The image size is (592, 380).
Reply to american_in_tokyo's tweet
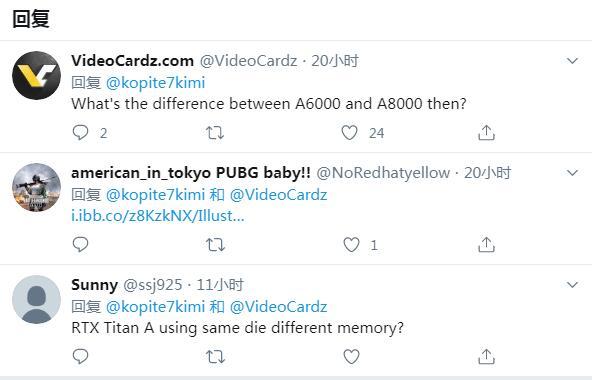pyautogui.click(x=80, y=244)
